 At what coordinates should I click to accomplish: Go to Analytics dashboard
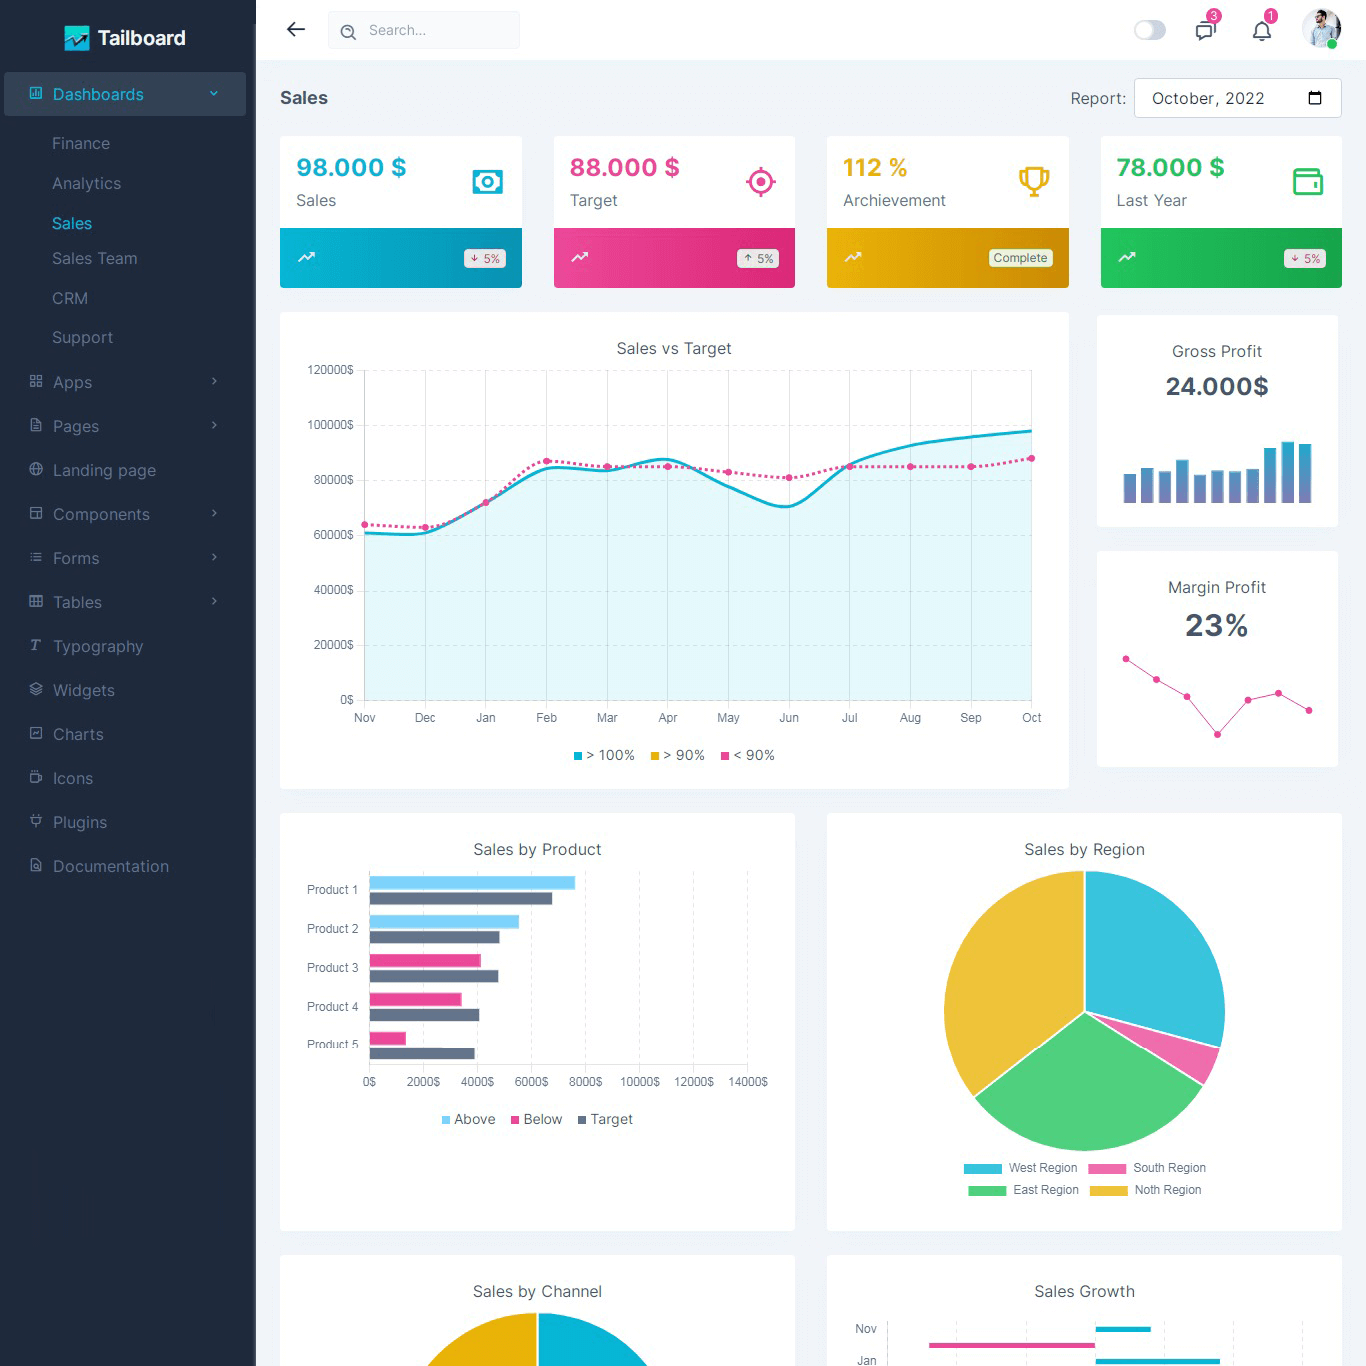86,183
